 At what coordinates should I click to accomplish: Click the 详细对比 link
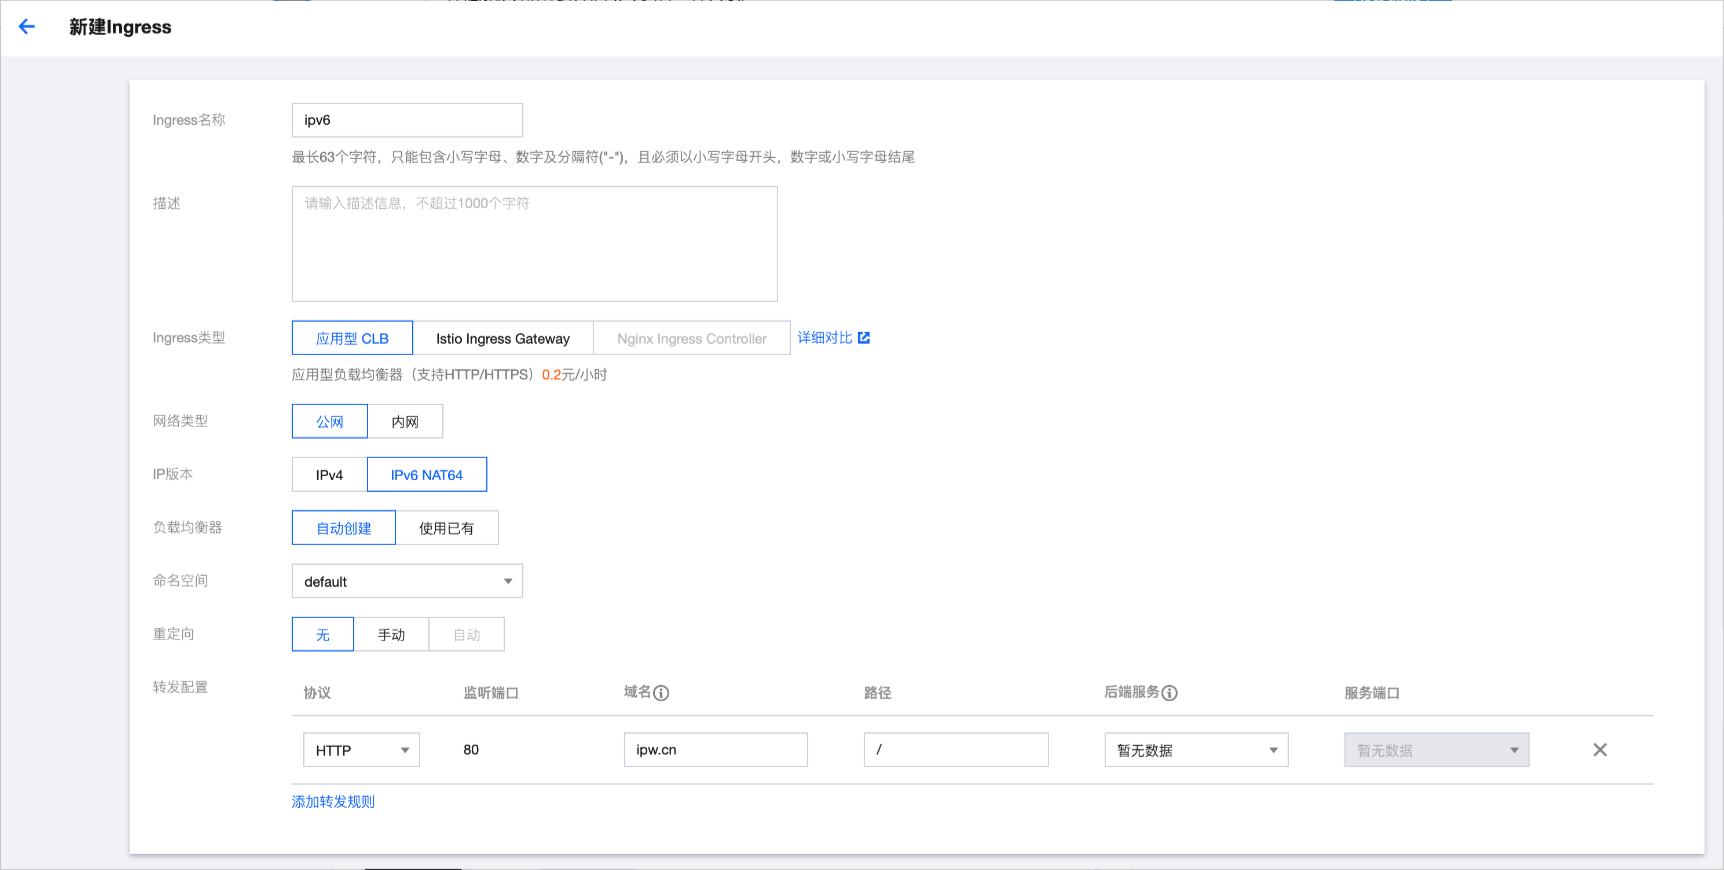pos(825,338)
